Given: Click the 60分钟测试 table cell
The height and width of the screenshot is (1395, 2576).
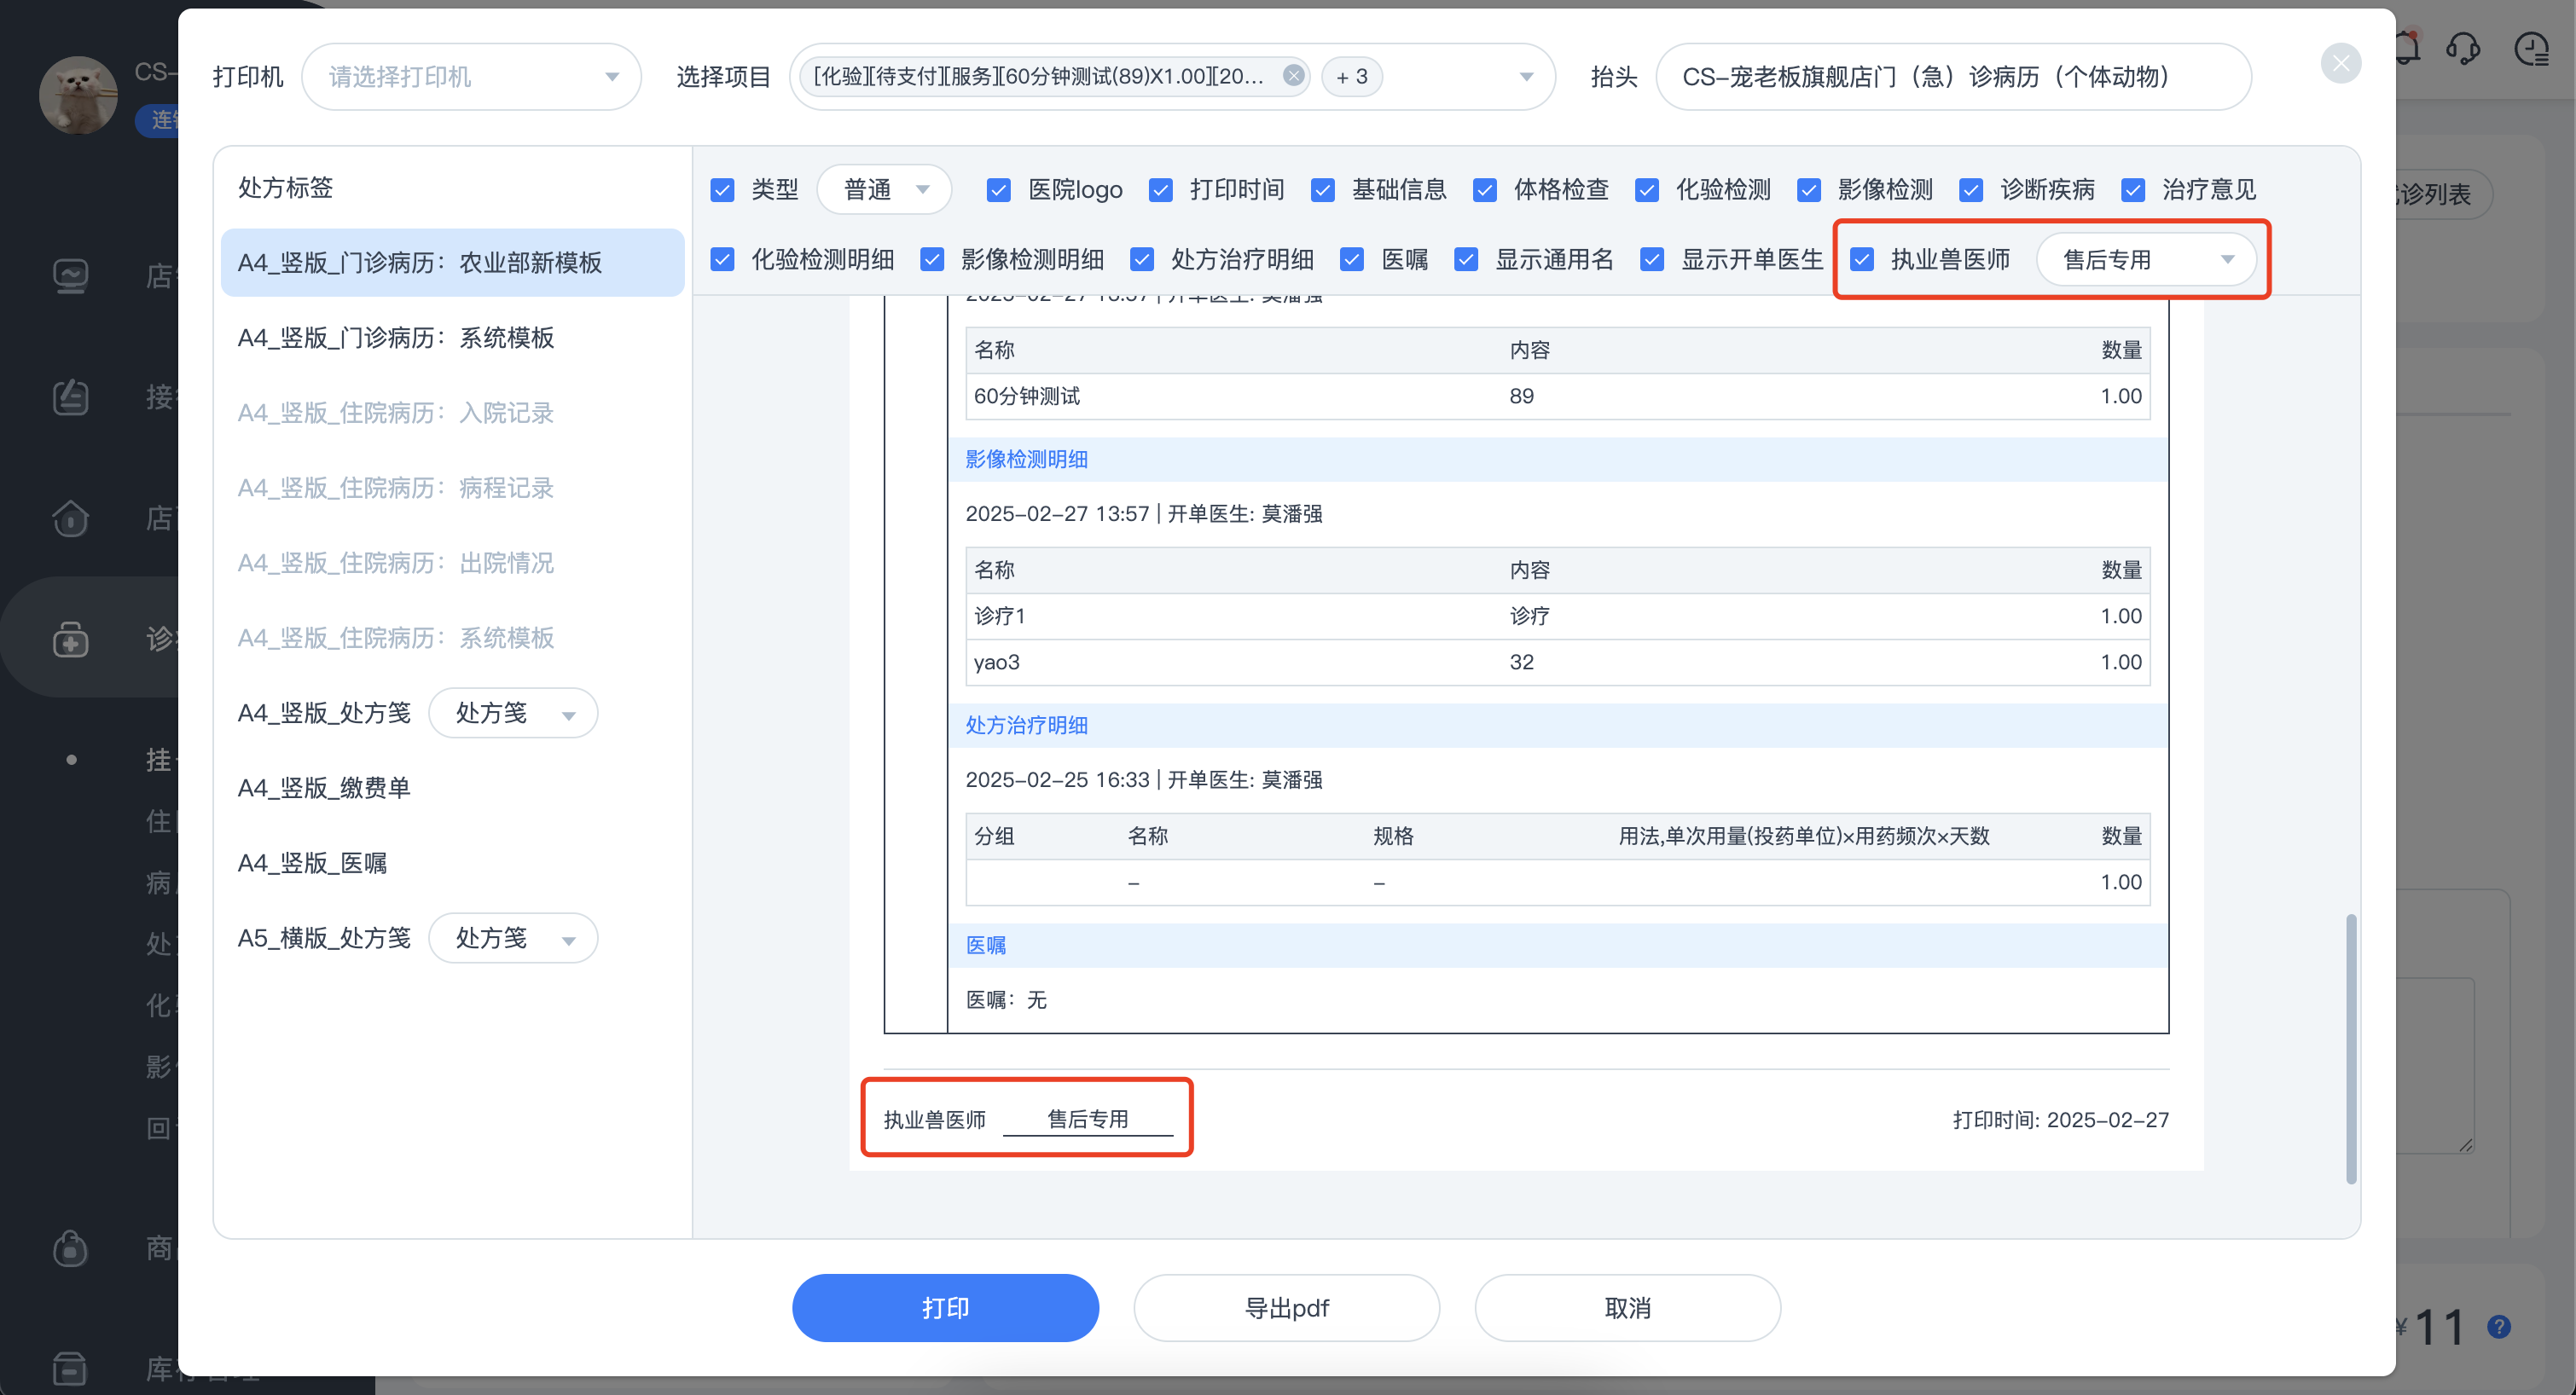Looking at the screenshot, I should point(1027,396).
